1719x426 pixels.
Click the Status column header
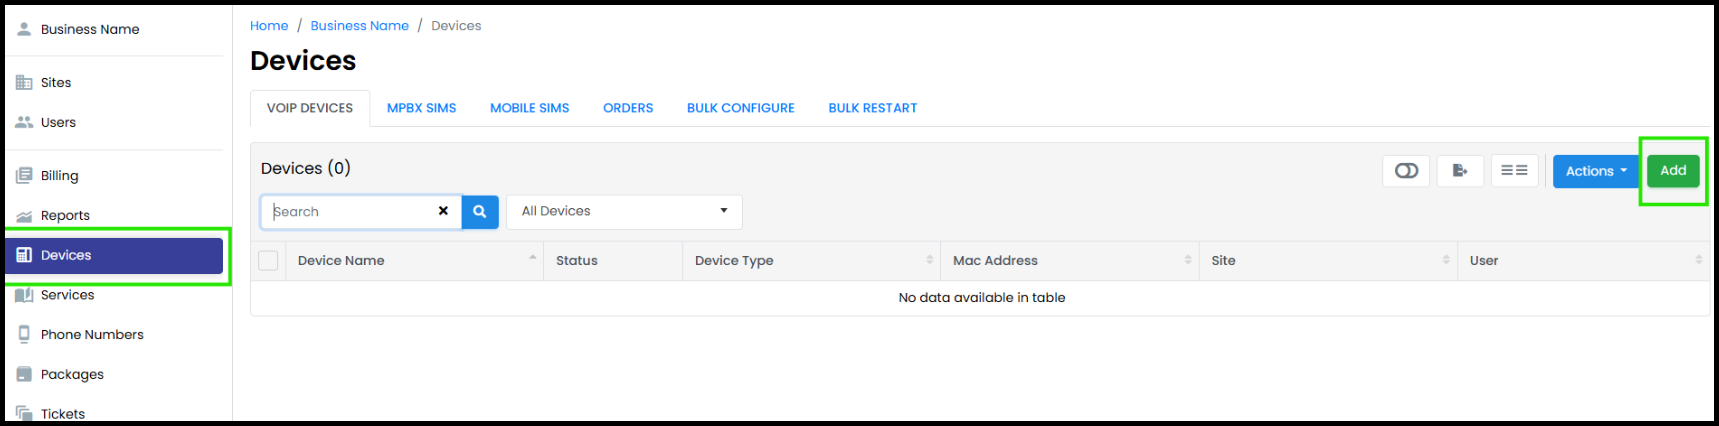coord(613,260)
